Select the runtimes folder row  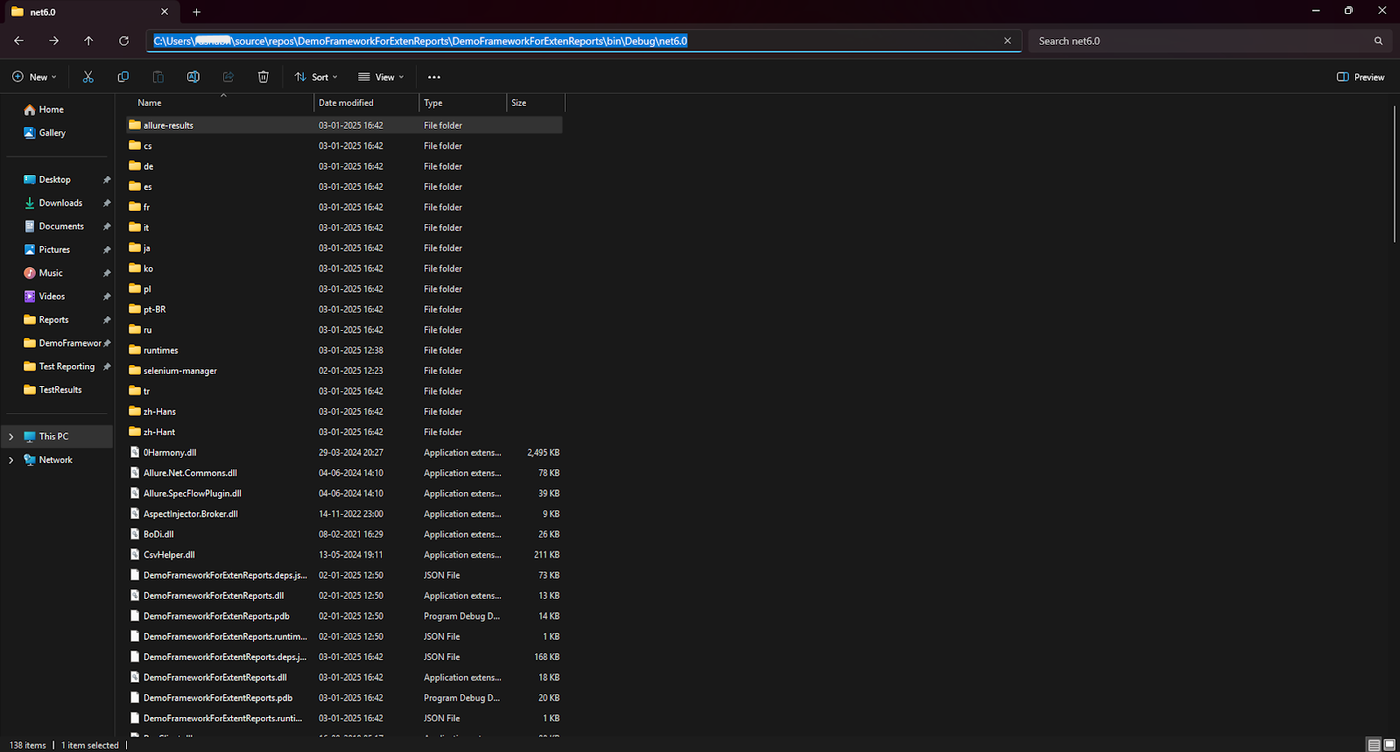pyautogui.click(x=344, y=351)
